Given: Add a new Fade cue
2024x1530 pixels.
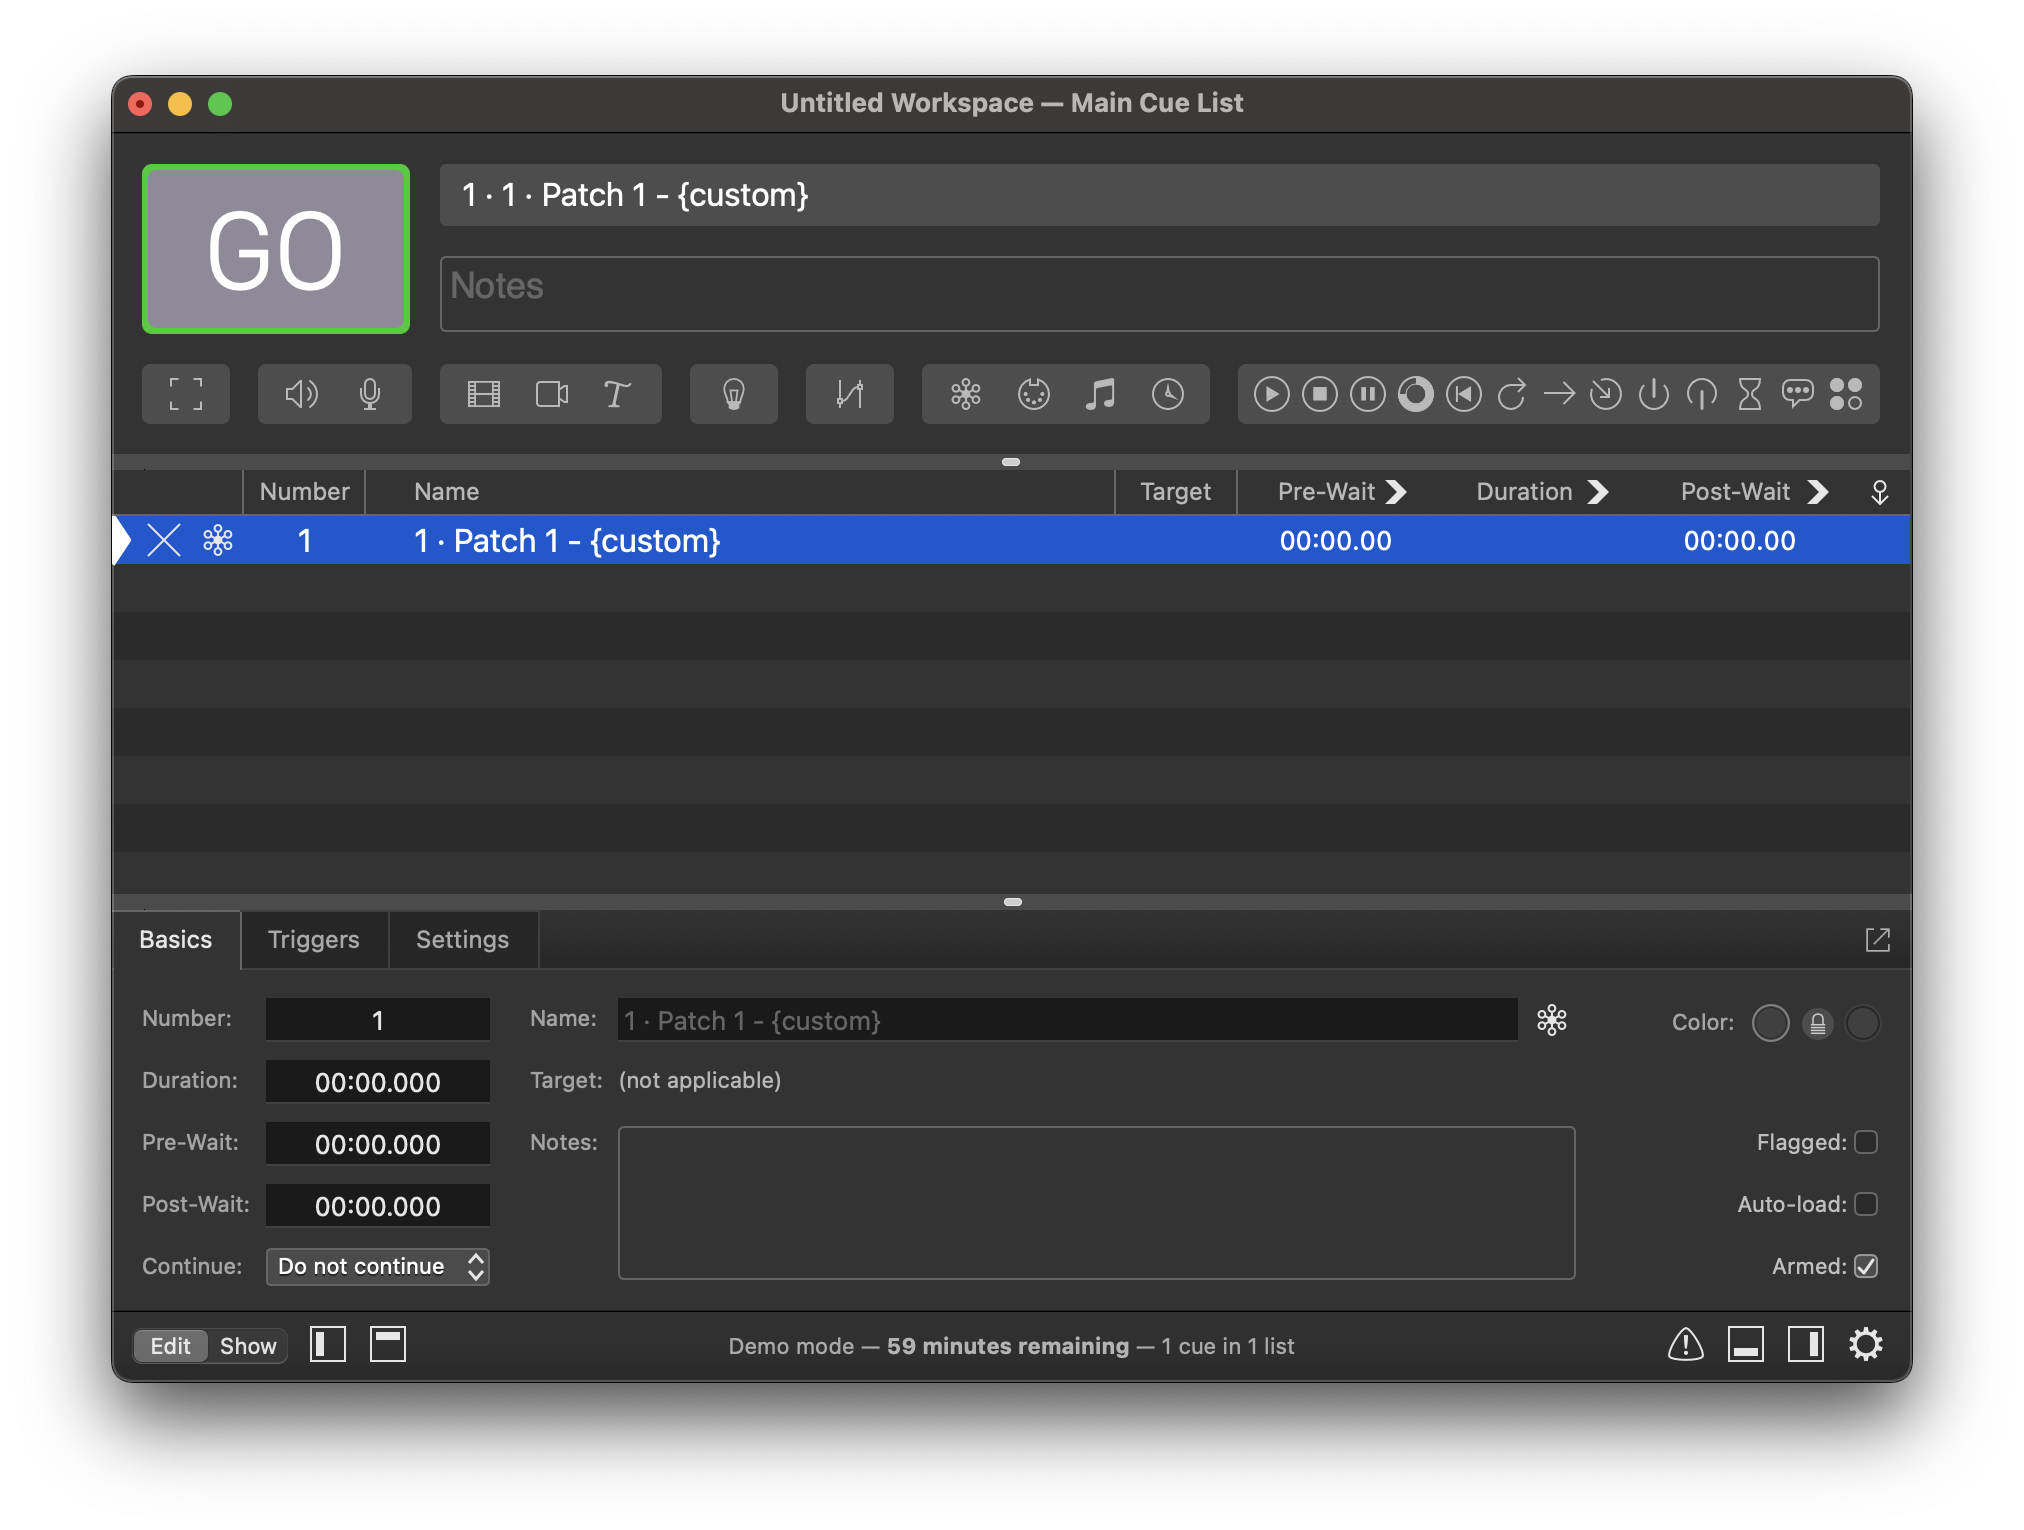Looking at the screenshot, I should tap(849, 394).
